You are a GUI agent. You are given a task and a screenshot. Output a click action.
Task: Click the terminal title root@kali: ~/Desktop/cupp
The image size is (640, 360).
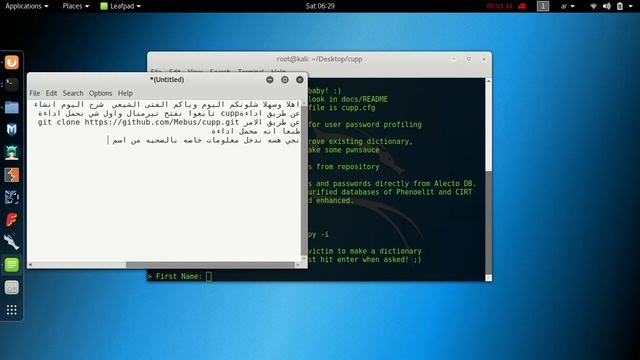(x=320, y=59)
